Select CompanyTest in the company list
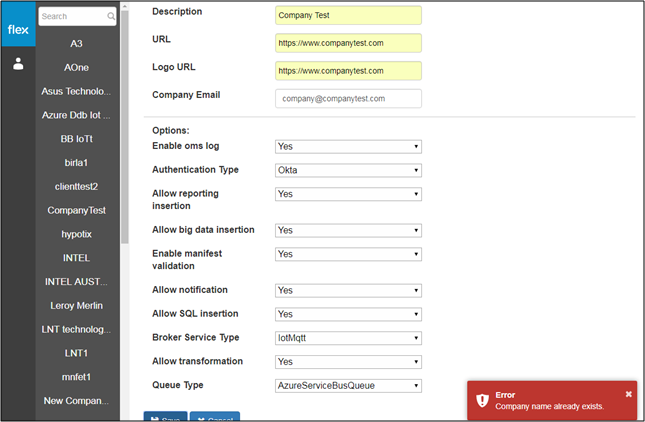The width and height of the screenshot is (645, 422). tap(77, 210)
